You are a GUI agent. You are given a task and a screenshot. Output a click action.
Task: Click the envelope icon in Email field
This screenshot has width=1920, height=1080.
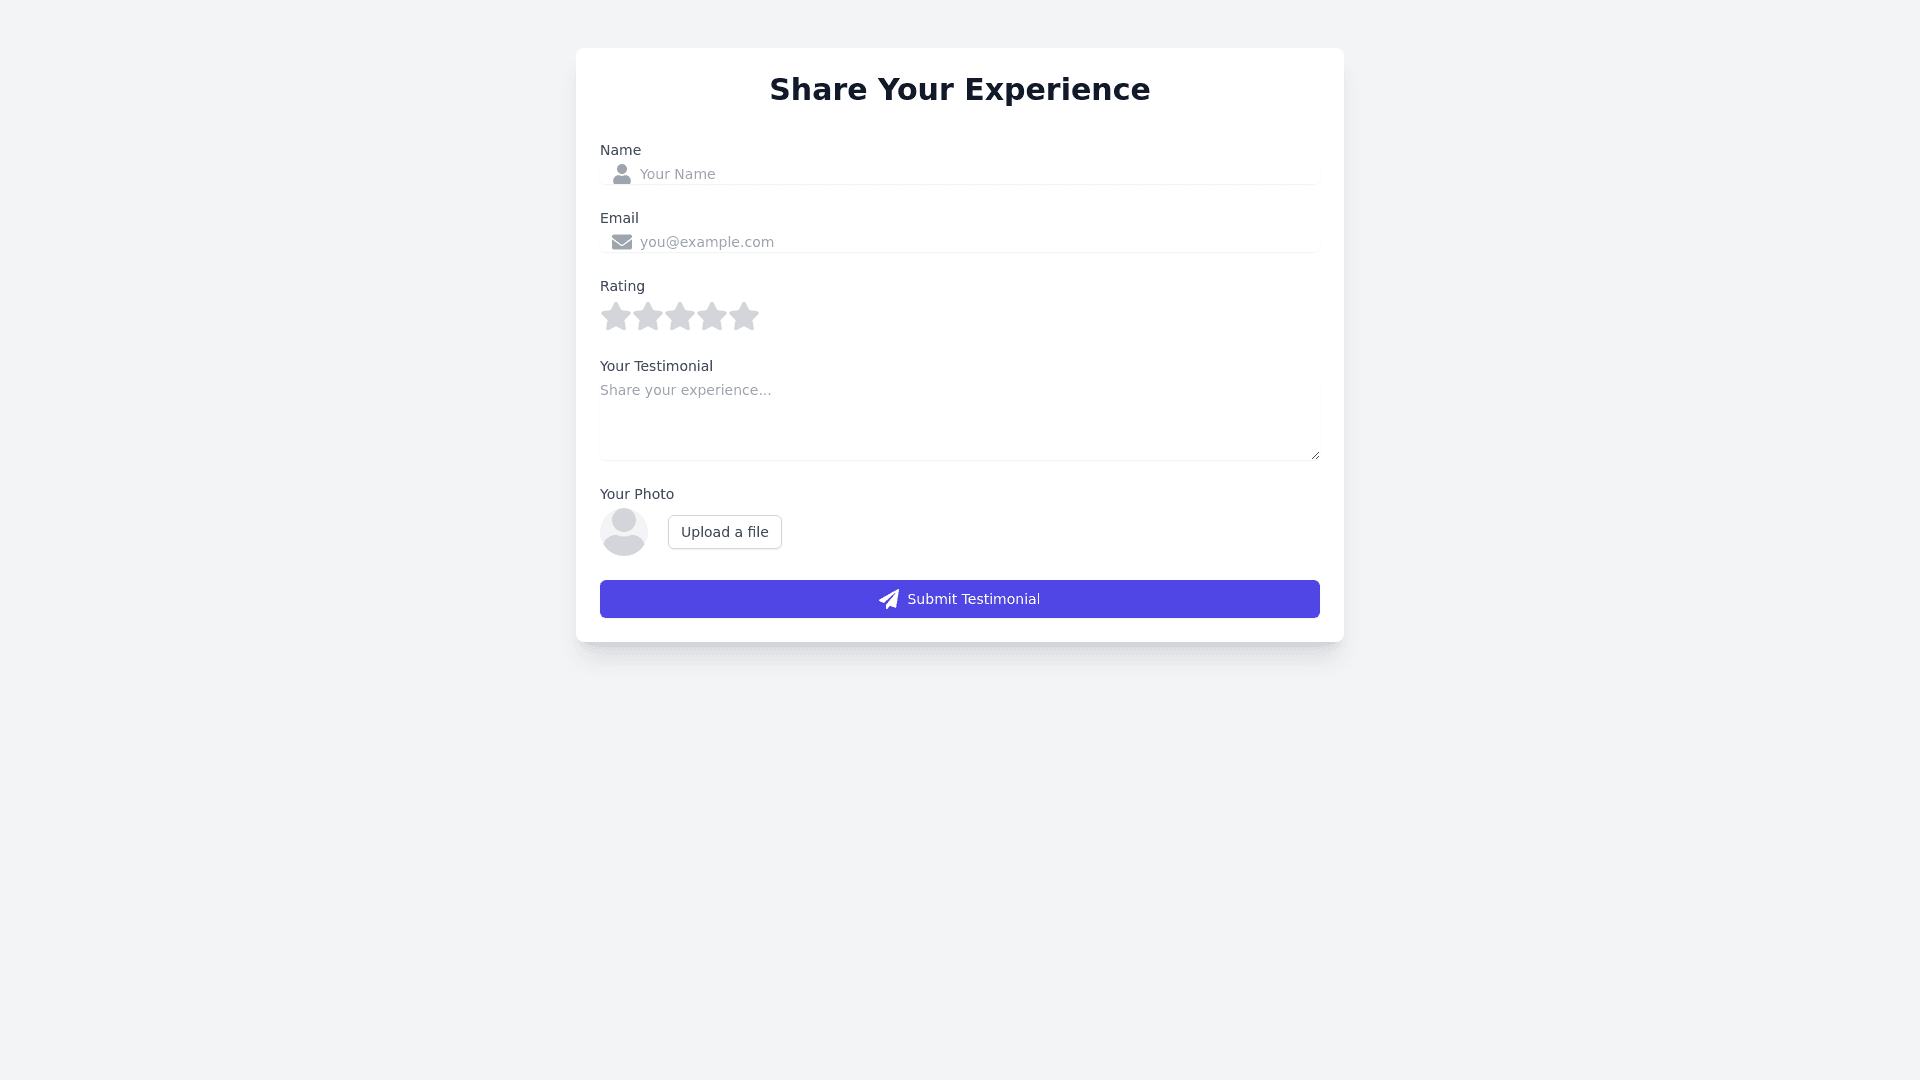pyautogui.click(x=622, y=242)
